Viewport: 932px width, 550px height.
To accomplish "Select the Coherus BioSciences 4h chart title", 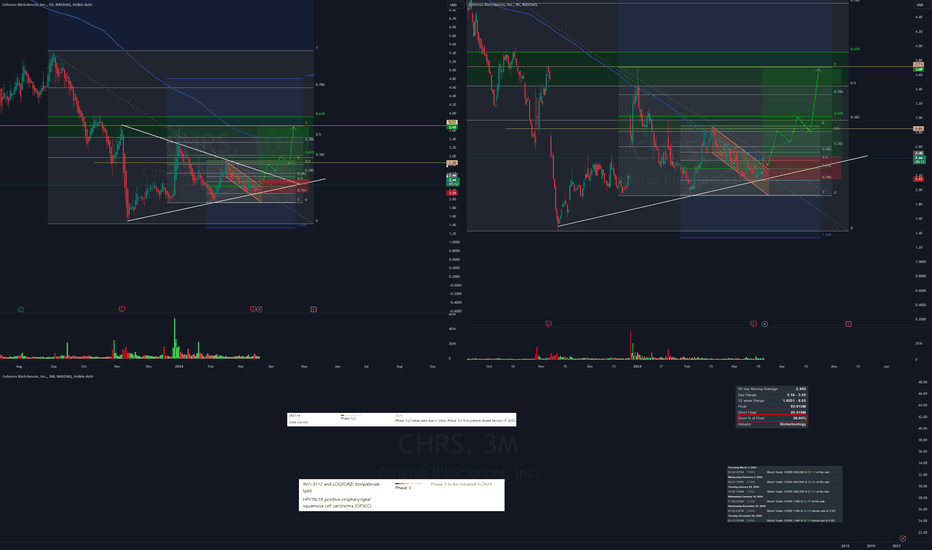I will point(503,4).
